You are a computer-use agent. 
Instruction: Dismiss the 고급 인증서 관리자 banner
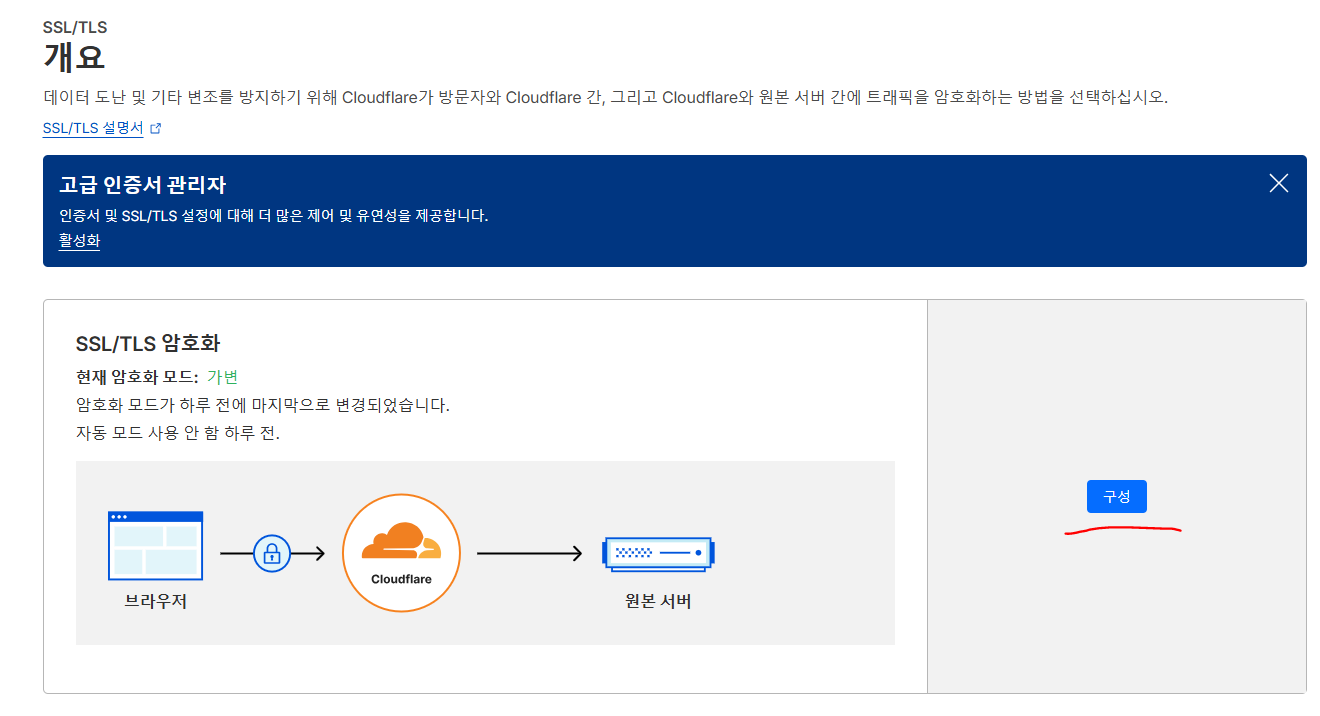pyautogui.click(x=1278, y=183)
